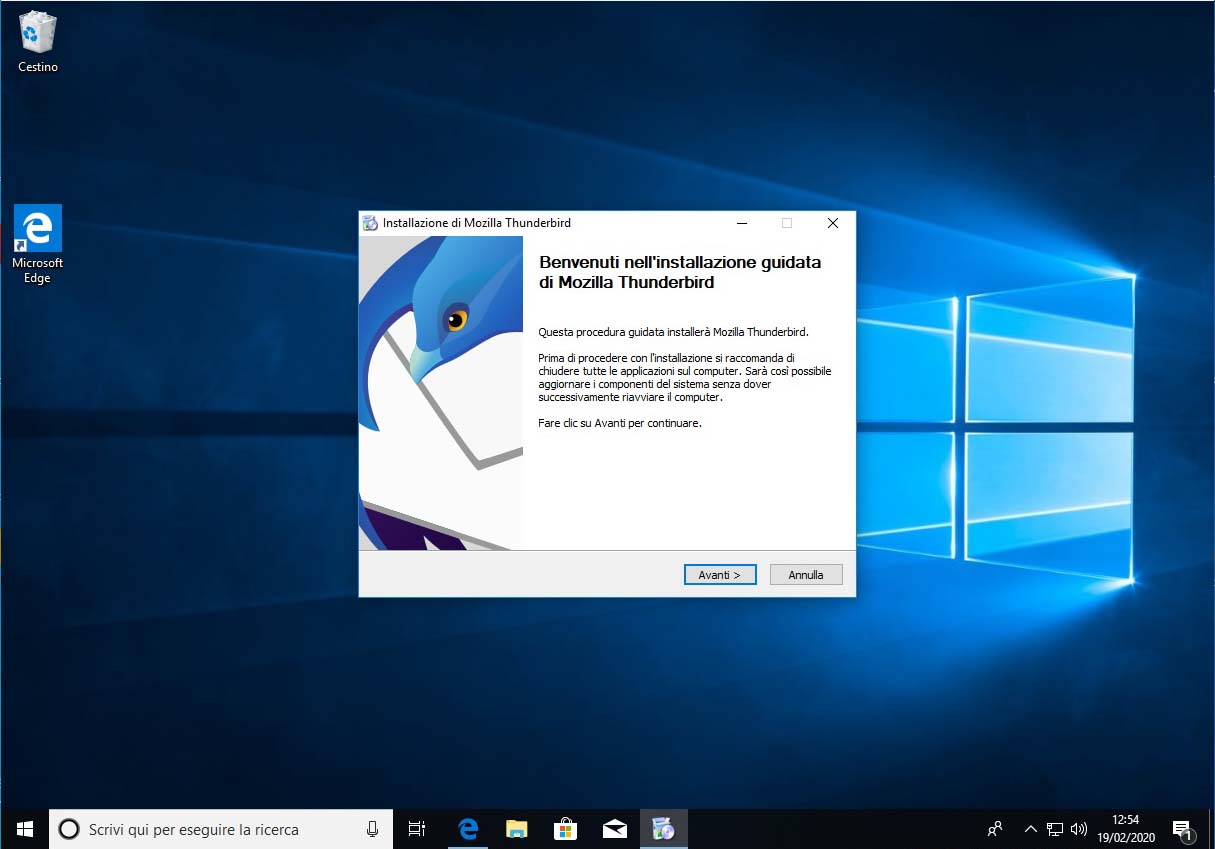Open Microsoft Store from the taskbar
The width and height of the screenshot is (1215, 849).
pos(565,829)
